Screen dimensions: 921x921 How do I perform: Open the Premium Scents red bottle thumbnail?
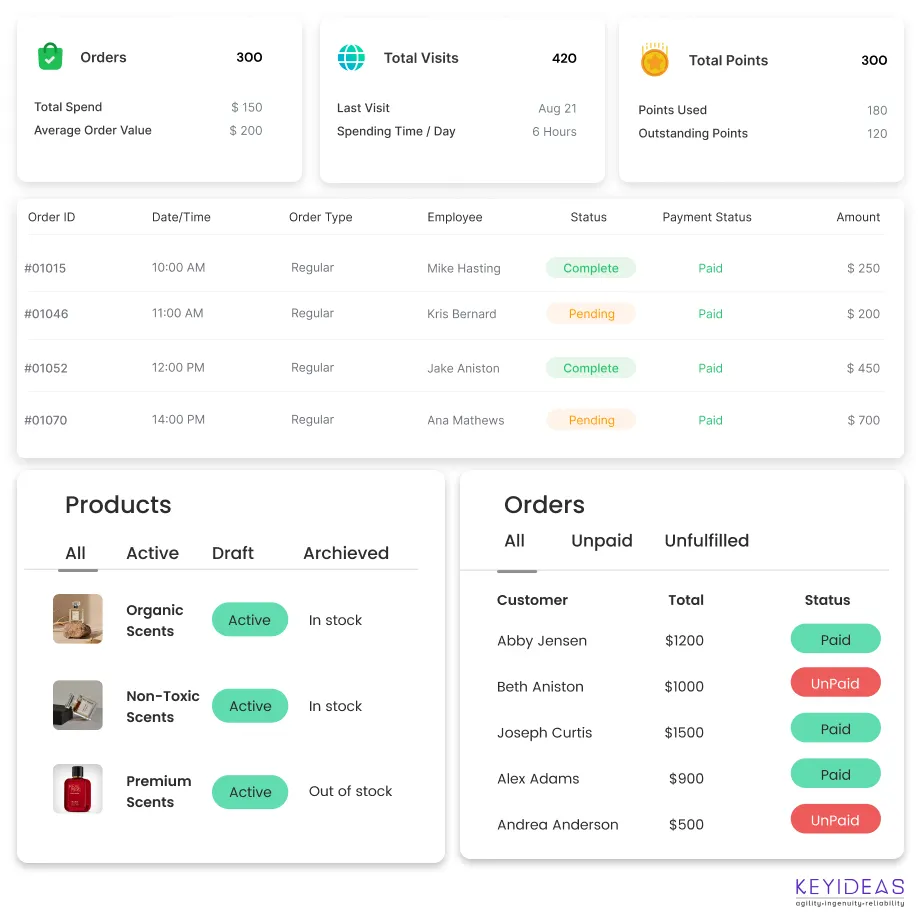(78, 788)
